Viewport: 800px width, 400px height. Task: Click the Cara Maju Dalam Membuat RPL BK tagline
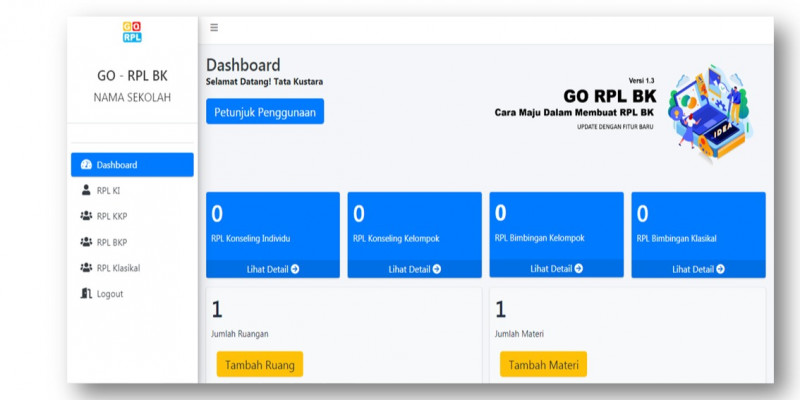(x=574, y=112)
